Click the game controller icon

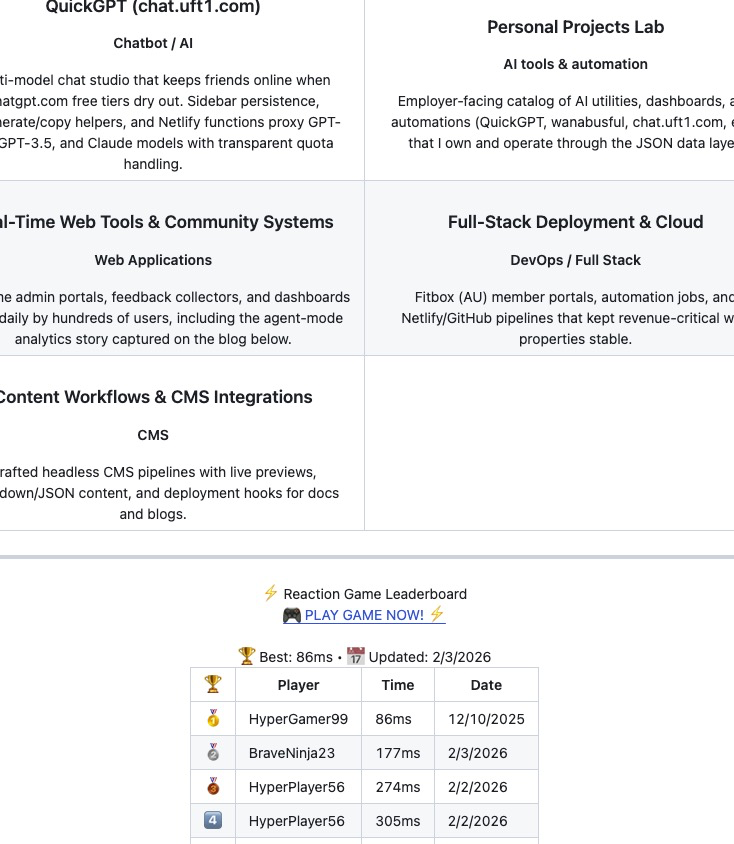tap(292, 615)
